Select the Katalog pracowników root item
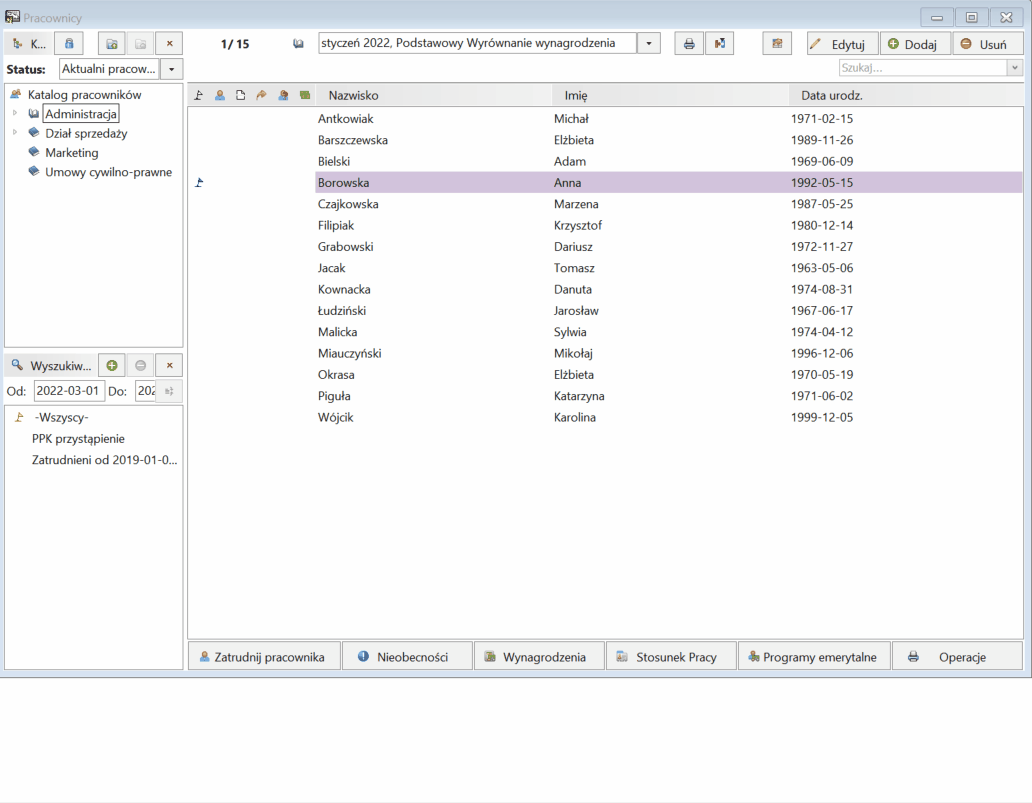This screenshot has height=803, width=1032. [x=84, y=95]
